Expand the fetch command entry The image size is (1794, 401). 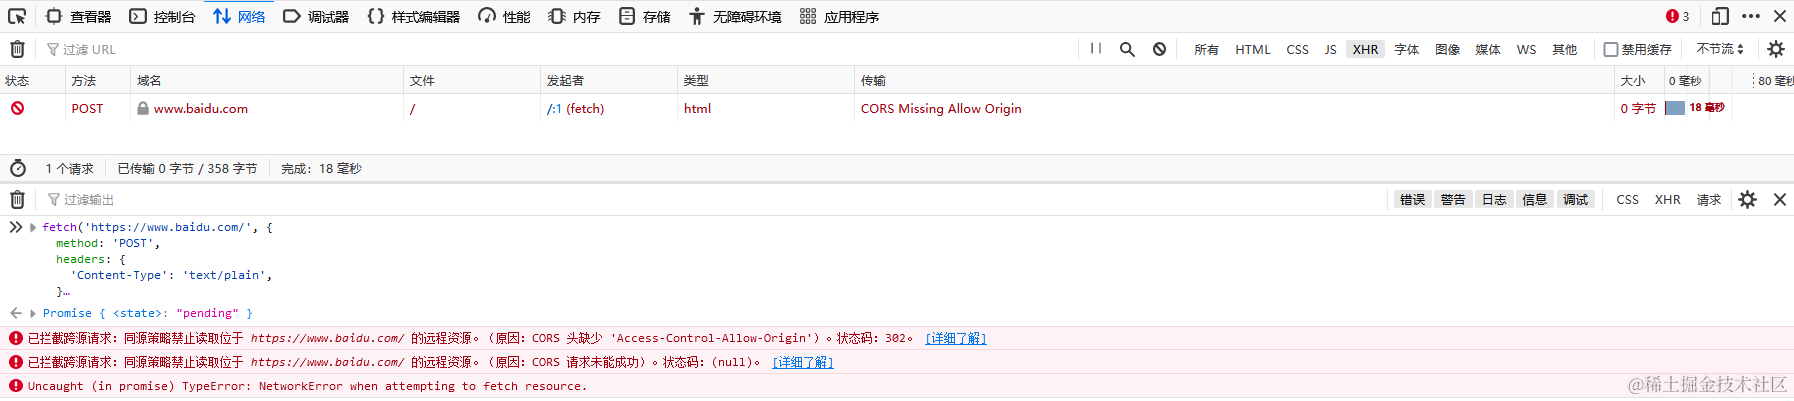click(33, 228)
